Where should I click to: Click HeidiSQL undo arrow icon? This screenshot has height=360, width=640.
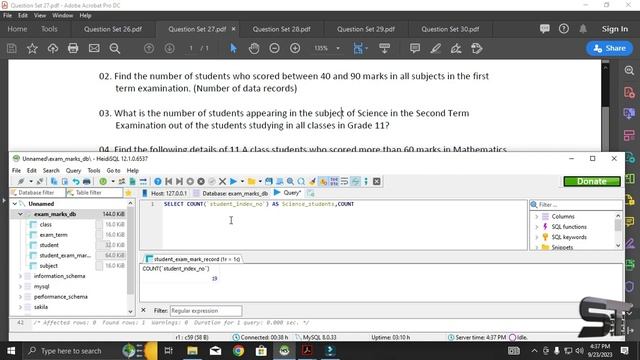point(76,181)
